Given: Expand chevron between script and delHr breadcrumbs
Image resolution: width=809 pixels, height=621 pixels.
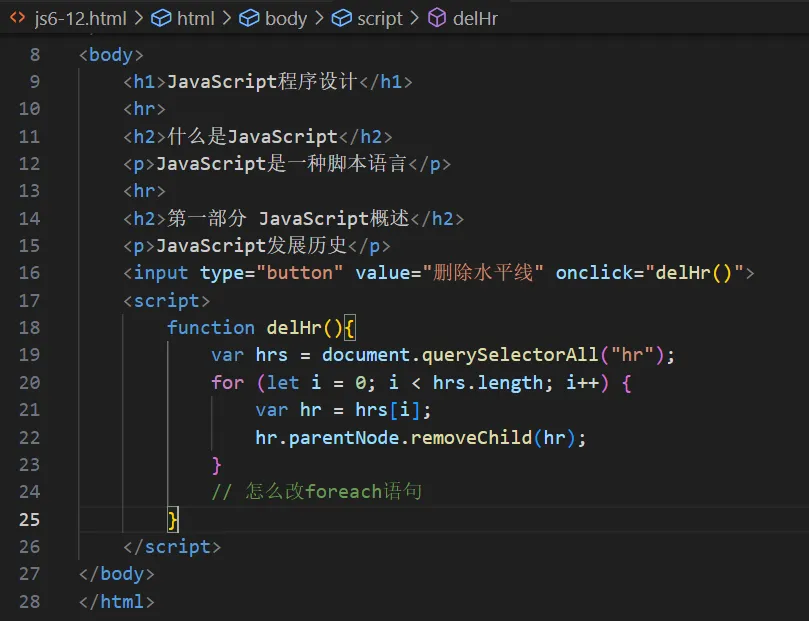Looking at the screenshot, I should pyautogui.click(x=415, y=19).
